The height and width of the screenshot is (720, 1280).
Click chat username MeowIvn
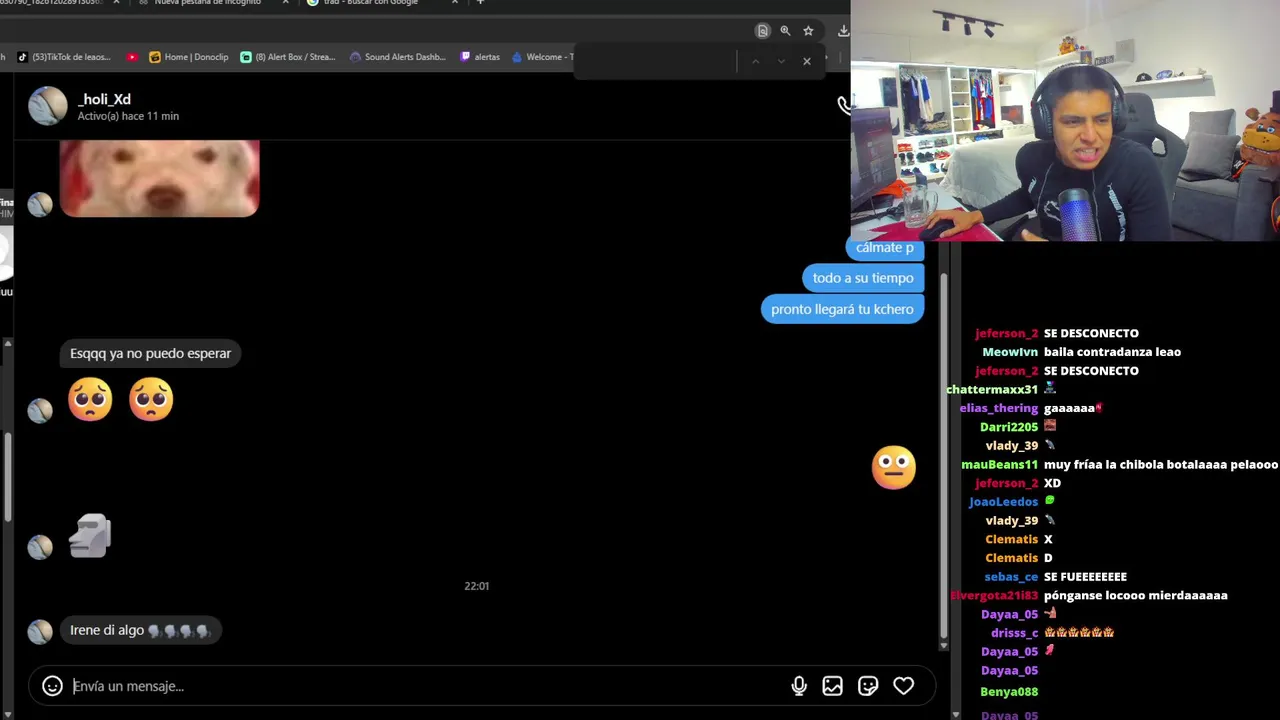coord(1010,352)
